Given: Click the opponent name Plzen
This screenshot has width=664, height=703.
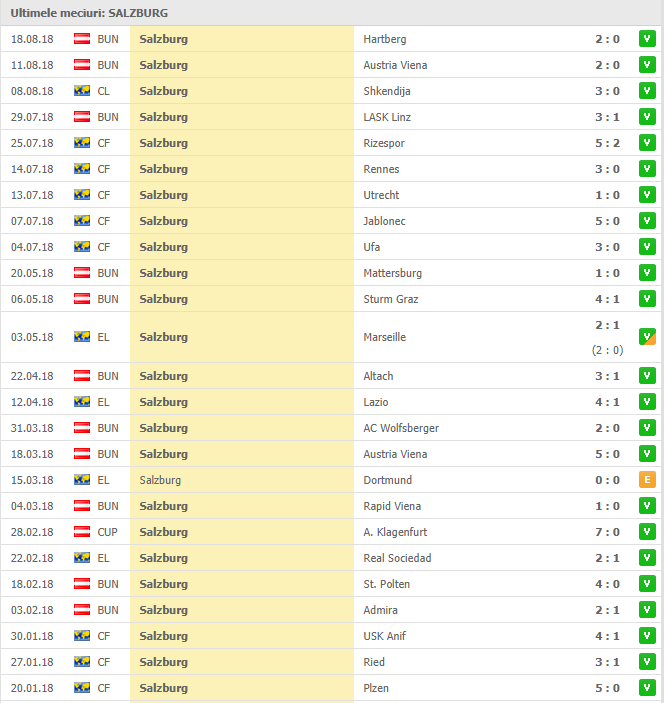Looking at the screenshot, I should pyautogui.click(x=376, y=688).
